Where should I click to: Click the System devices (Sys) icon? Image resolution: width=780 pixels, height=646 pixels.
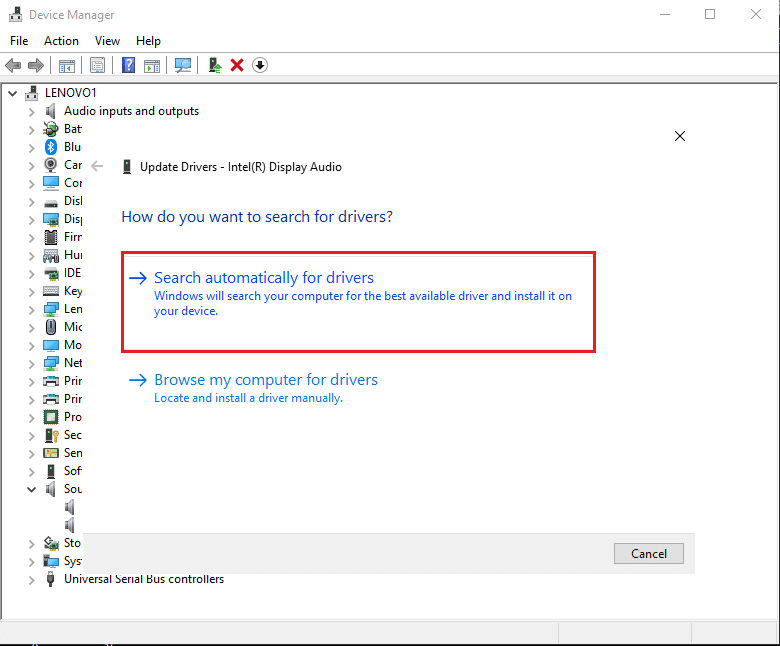51,561
